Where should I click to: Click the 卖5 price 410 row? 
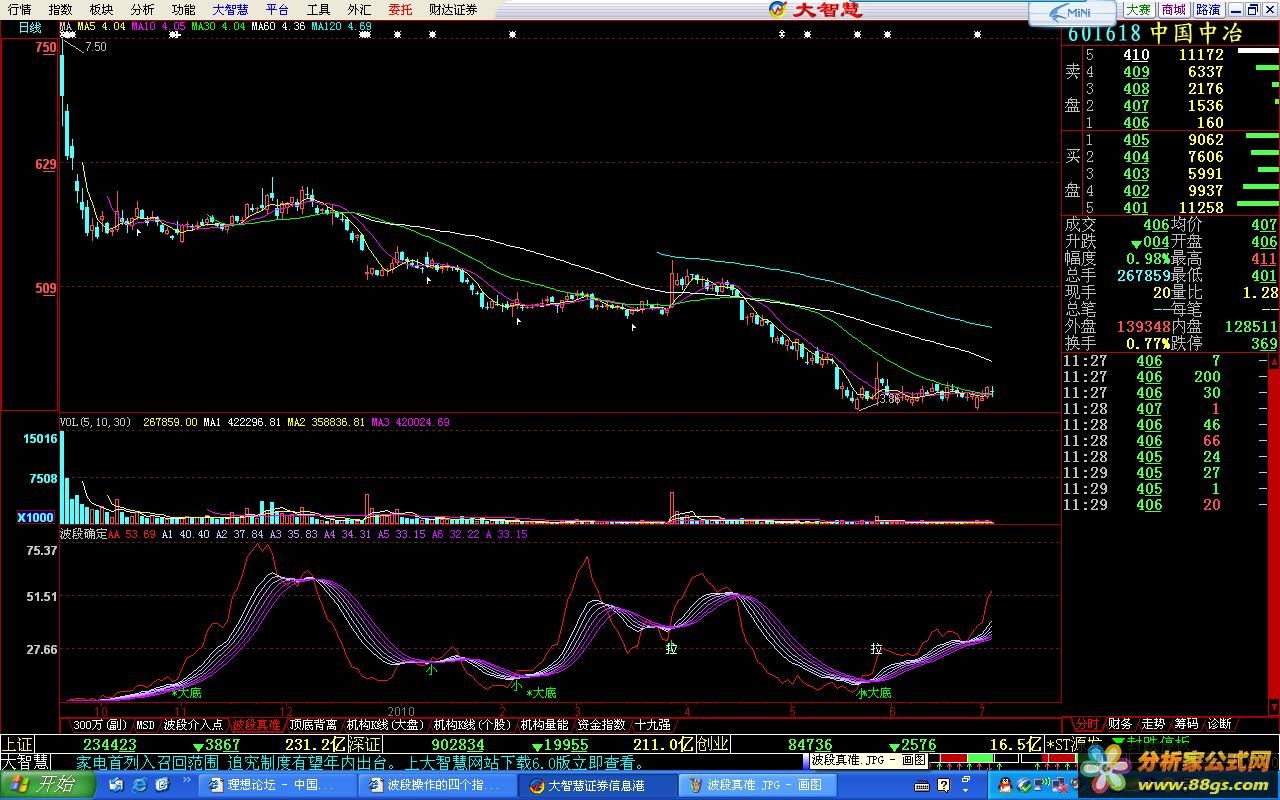pyautogui.click(x=1171, y=55)
